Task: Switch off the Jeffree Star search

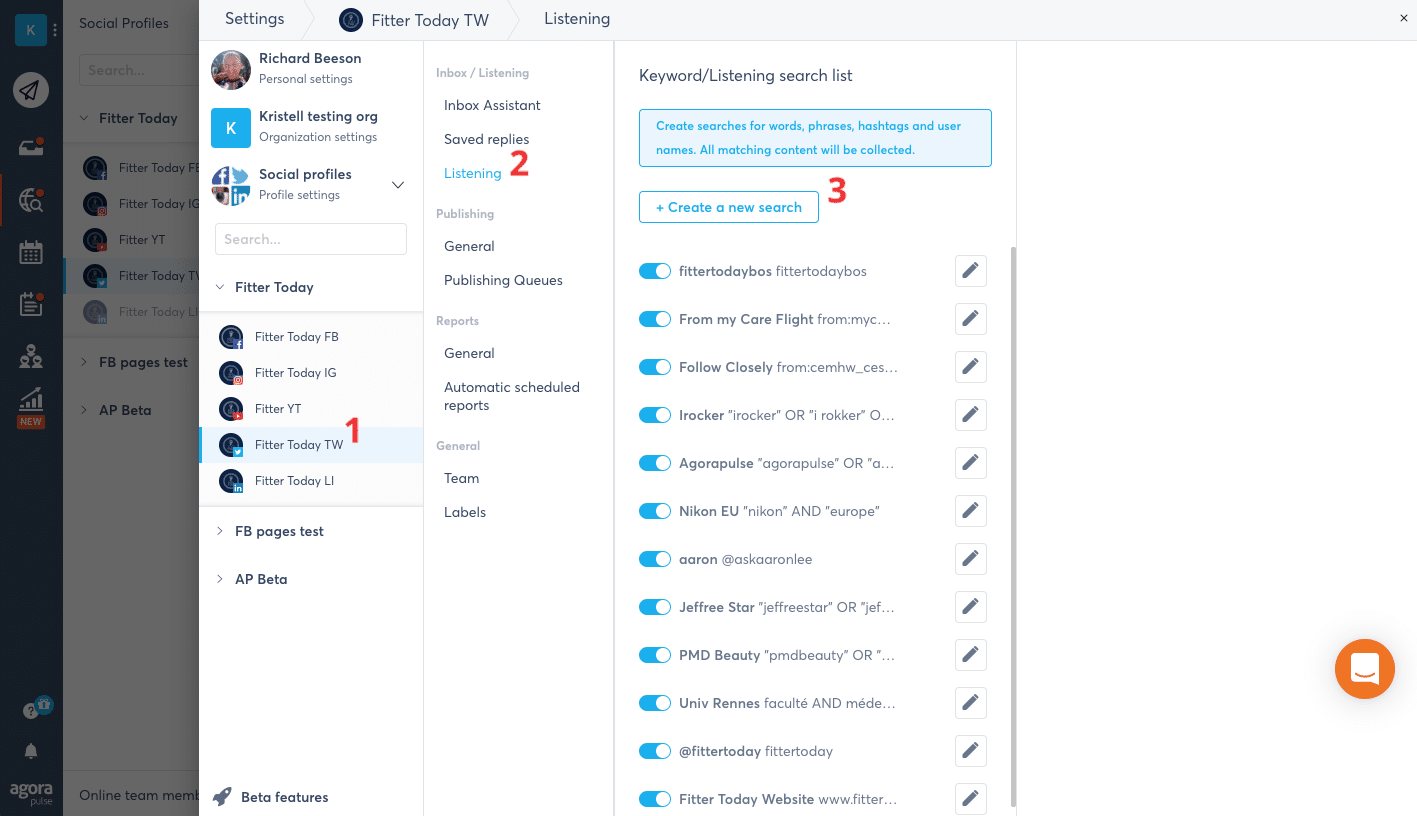Action: coord(655,607)
